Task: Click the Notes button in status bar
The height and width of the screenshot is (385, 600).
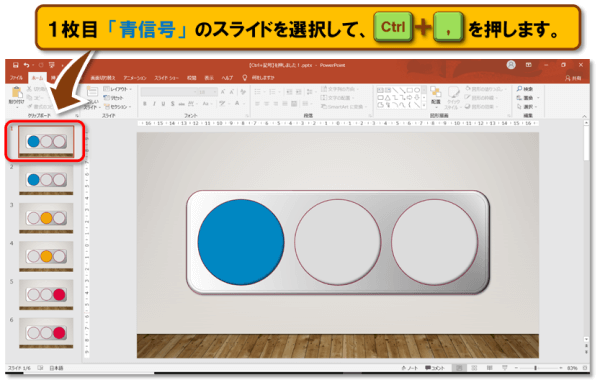Action: [x=410, y=368]
